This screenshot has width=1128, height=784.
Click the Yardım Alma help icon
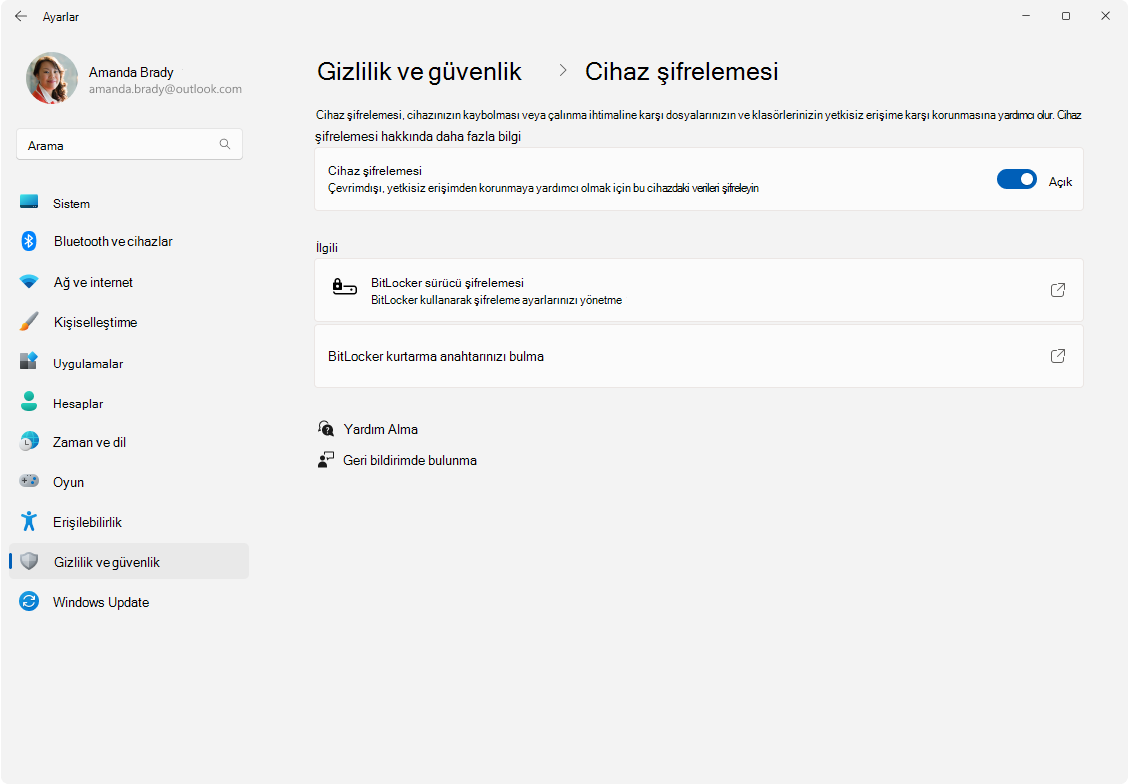click(x=326, y=429)
